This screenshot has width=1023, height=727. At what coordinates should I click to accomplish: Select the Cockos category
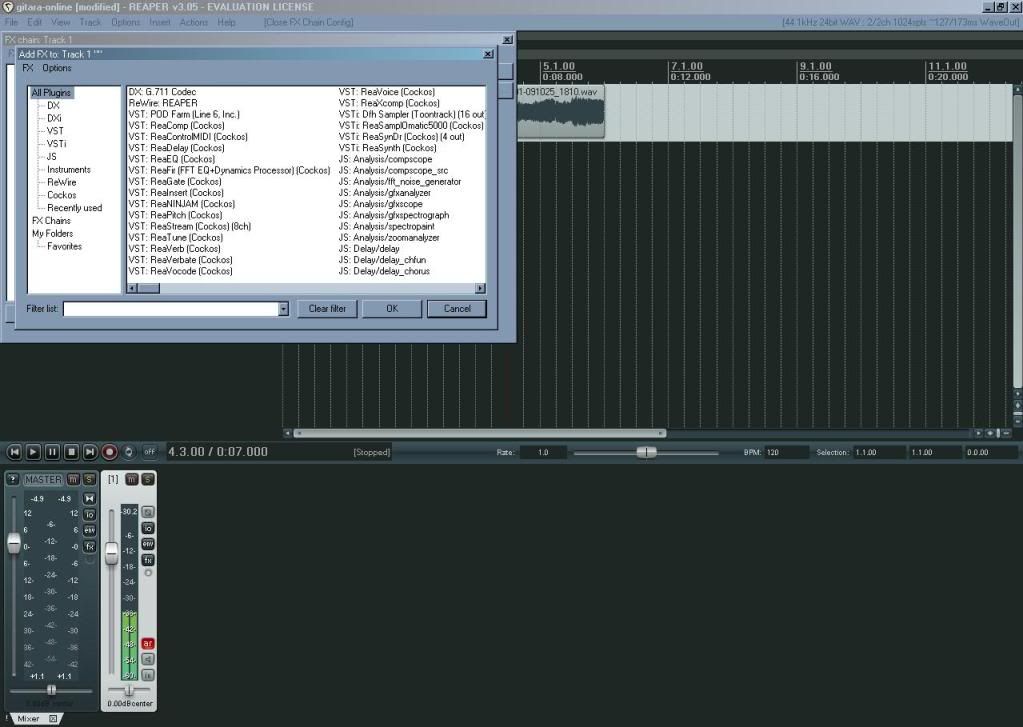pos(61,195)
